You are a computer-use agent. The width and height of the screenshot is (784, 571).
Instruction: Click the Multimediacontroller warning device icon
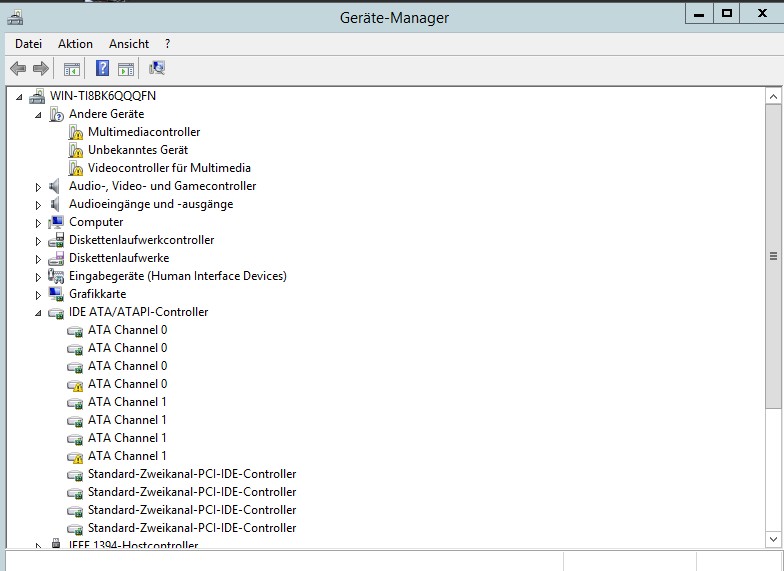coord(76,132)
